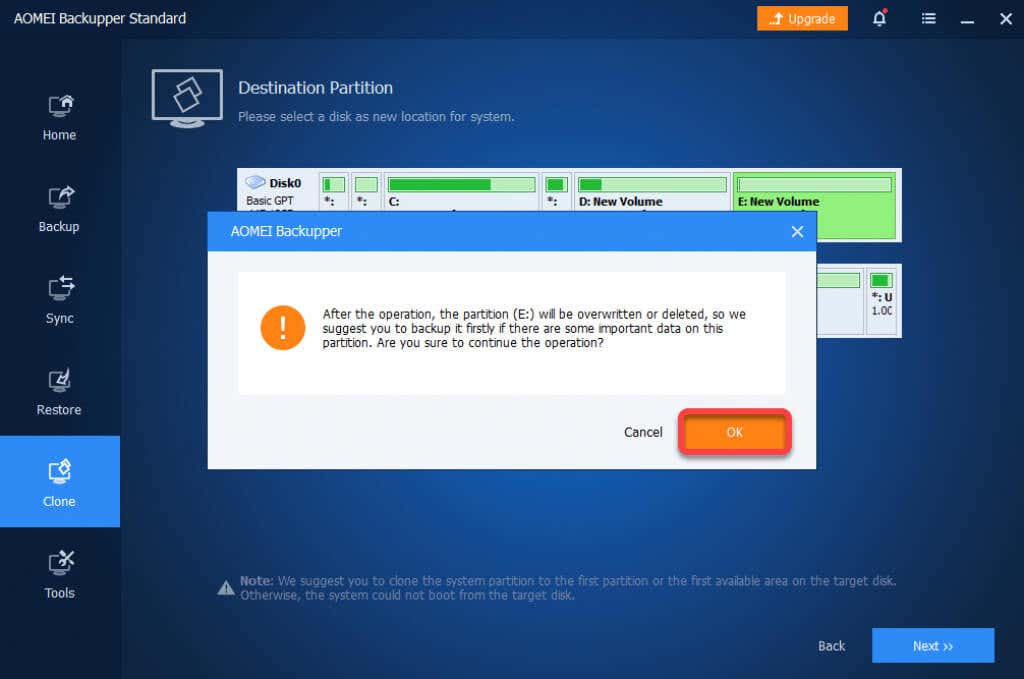1024x679 pixels.
Task: Select the C: partition on Disk0
Action: click(461, 192)
